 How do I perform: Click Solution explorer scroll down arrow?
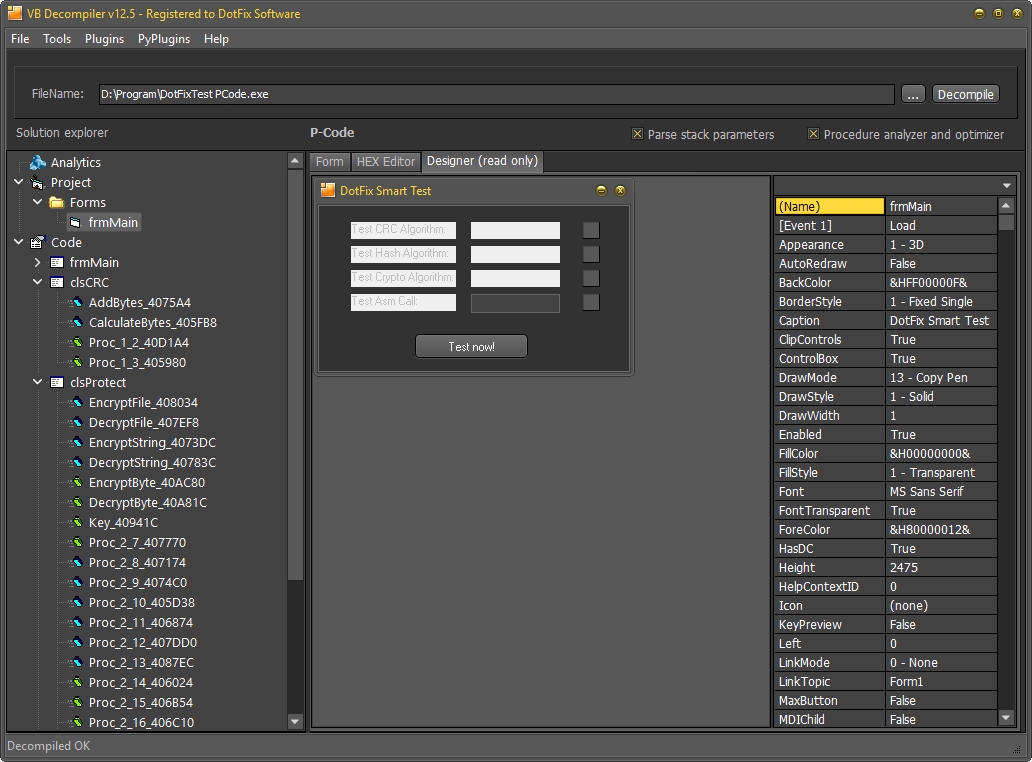click(x=295, y=721)
